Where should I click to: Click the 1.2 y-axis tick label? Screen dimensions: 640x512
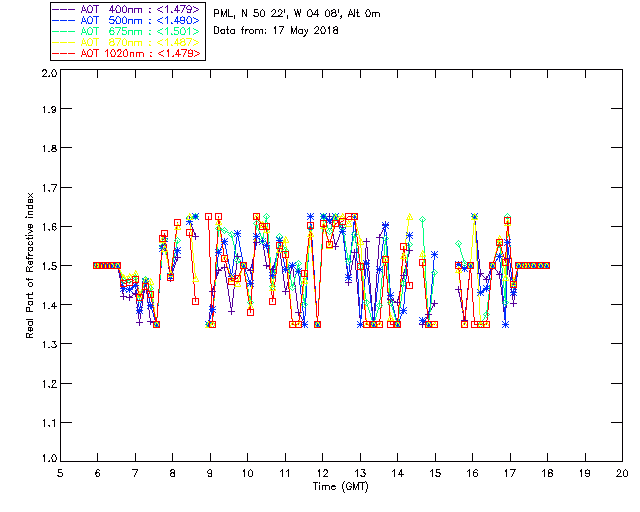pos(49,384)
